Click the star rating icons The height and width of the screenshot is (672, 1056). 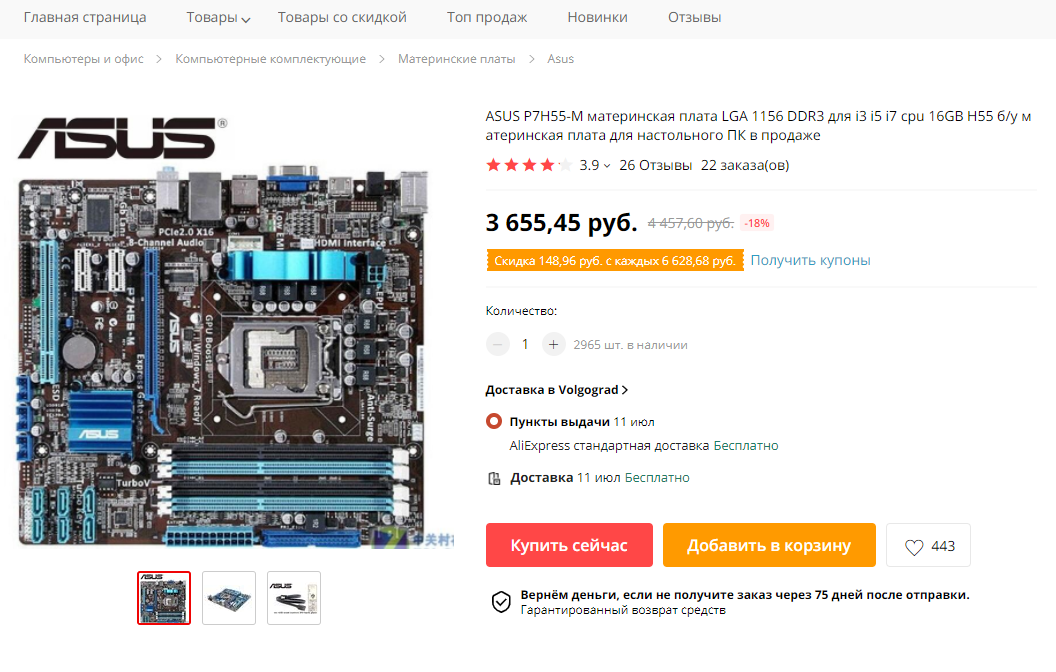point(529,165)
